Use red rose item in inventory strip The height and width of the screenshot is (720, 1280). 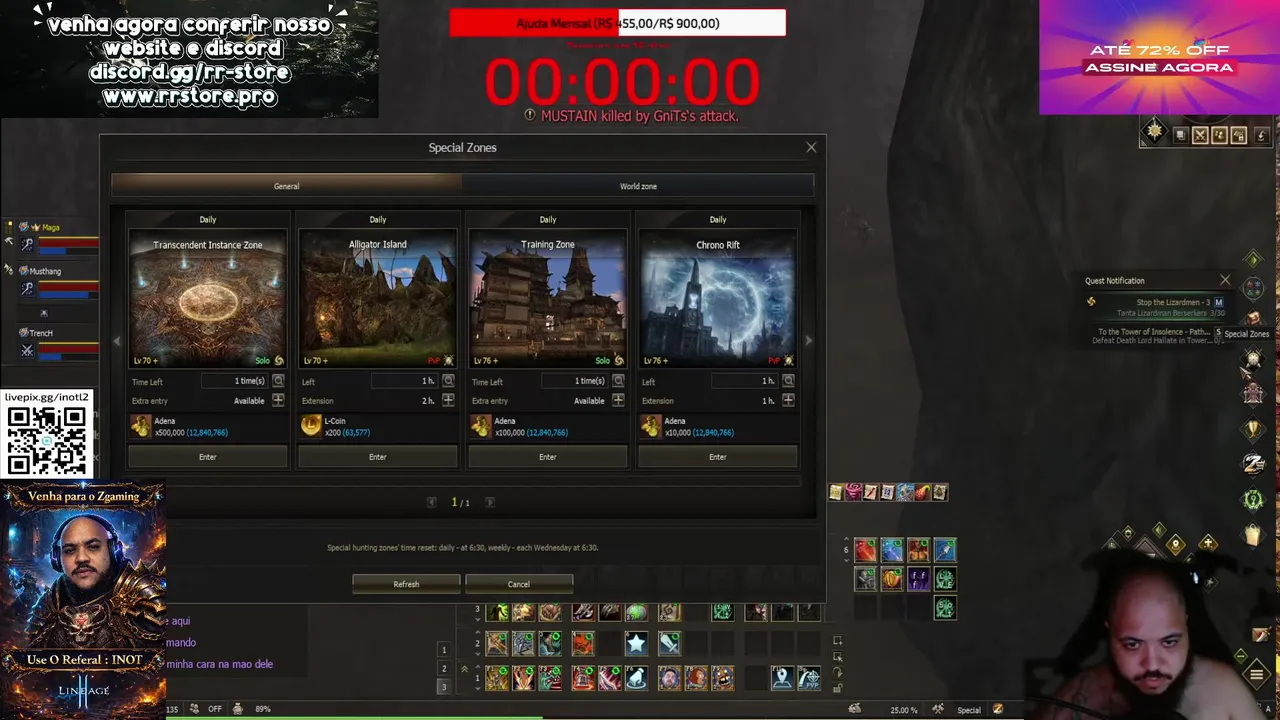click(x=853, y=491)
